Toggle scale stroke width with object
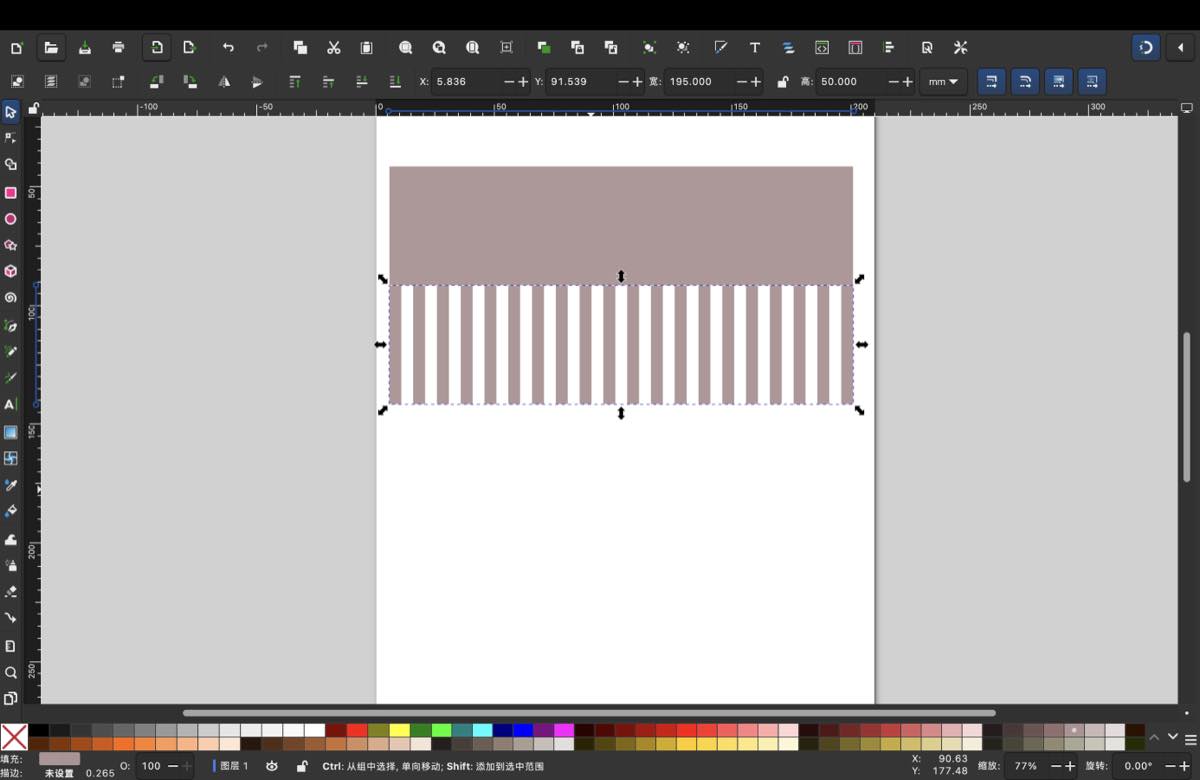 tap(991, 81)
